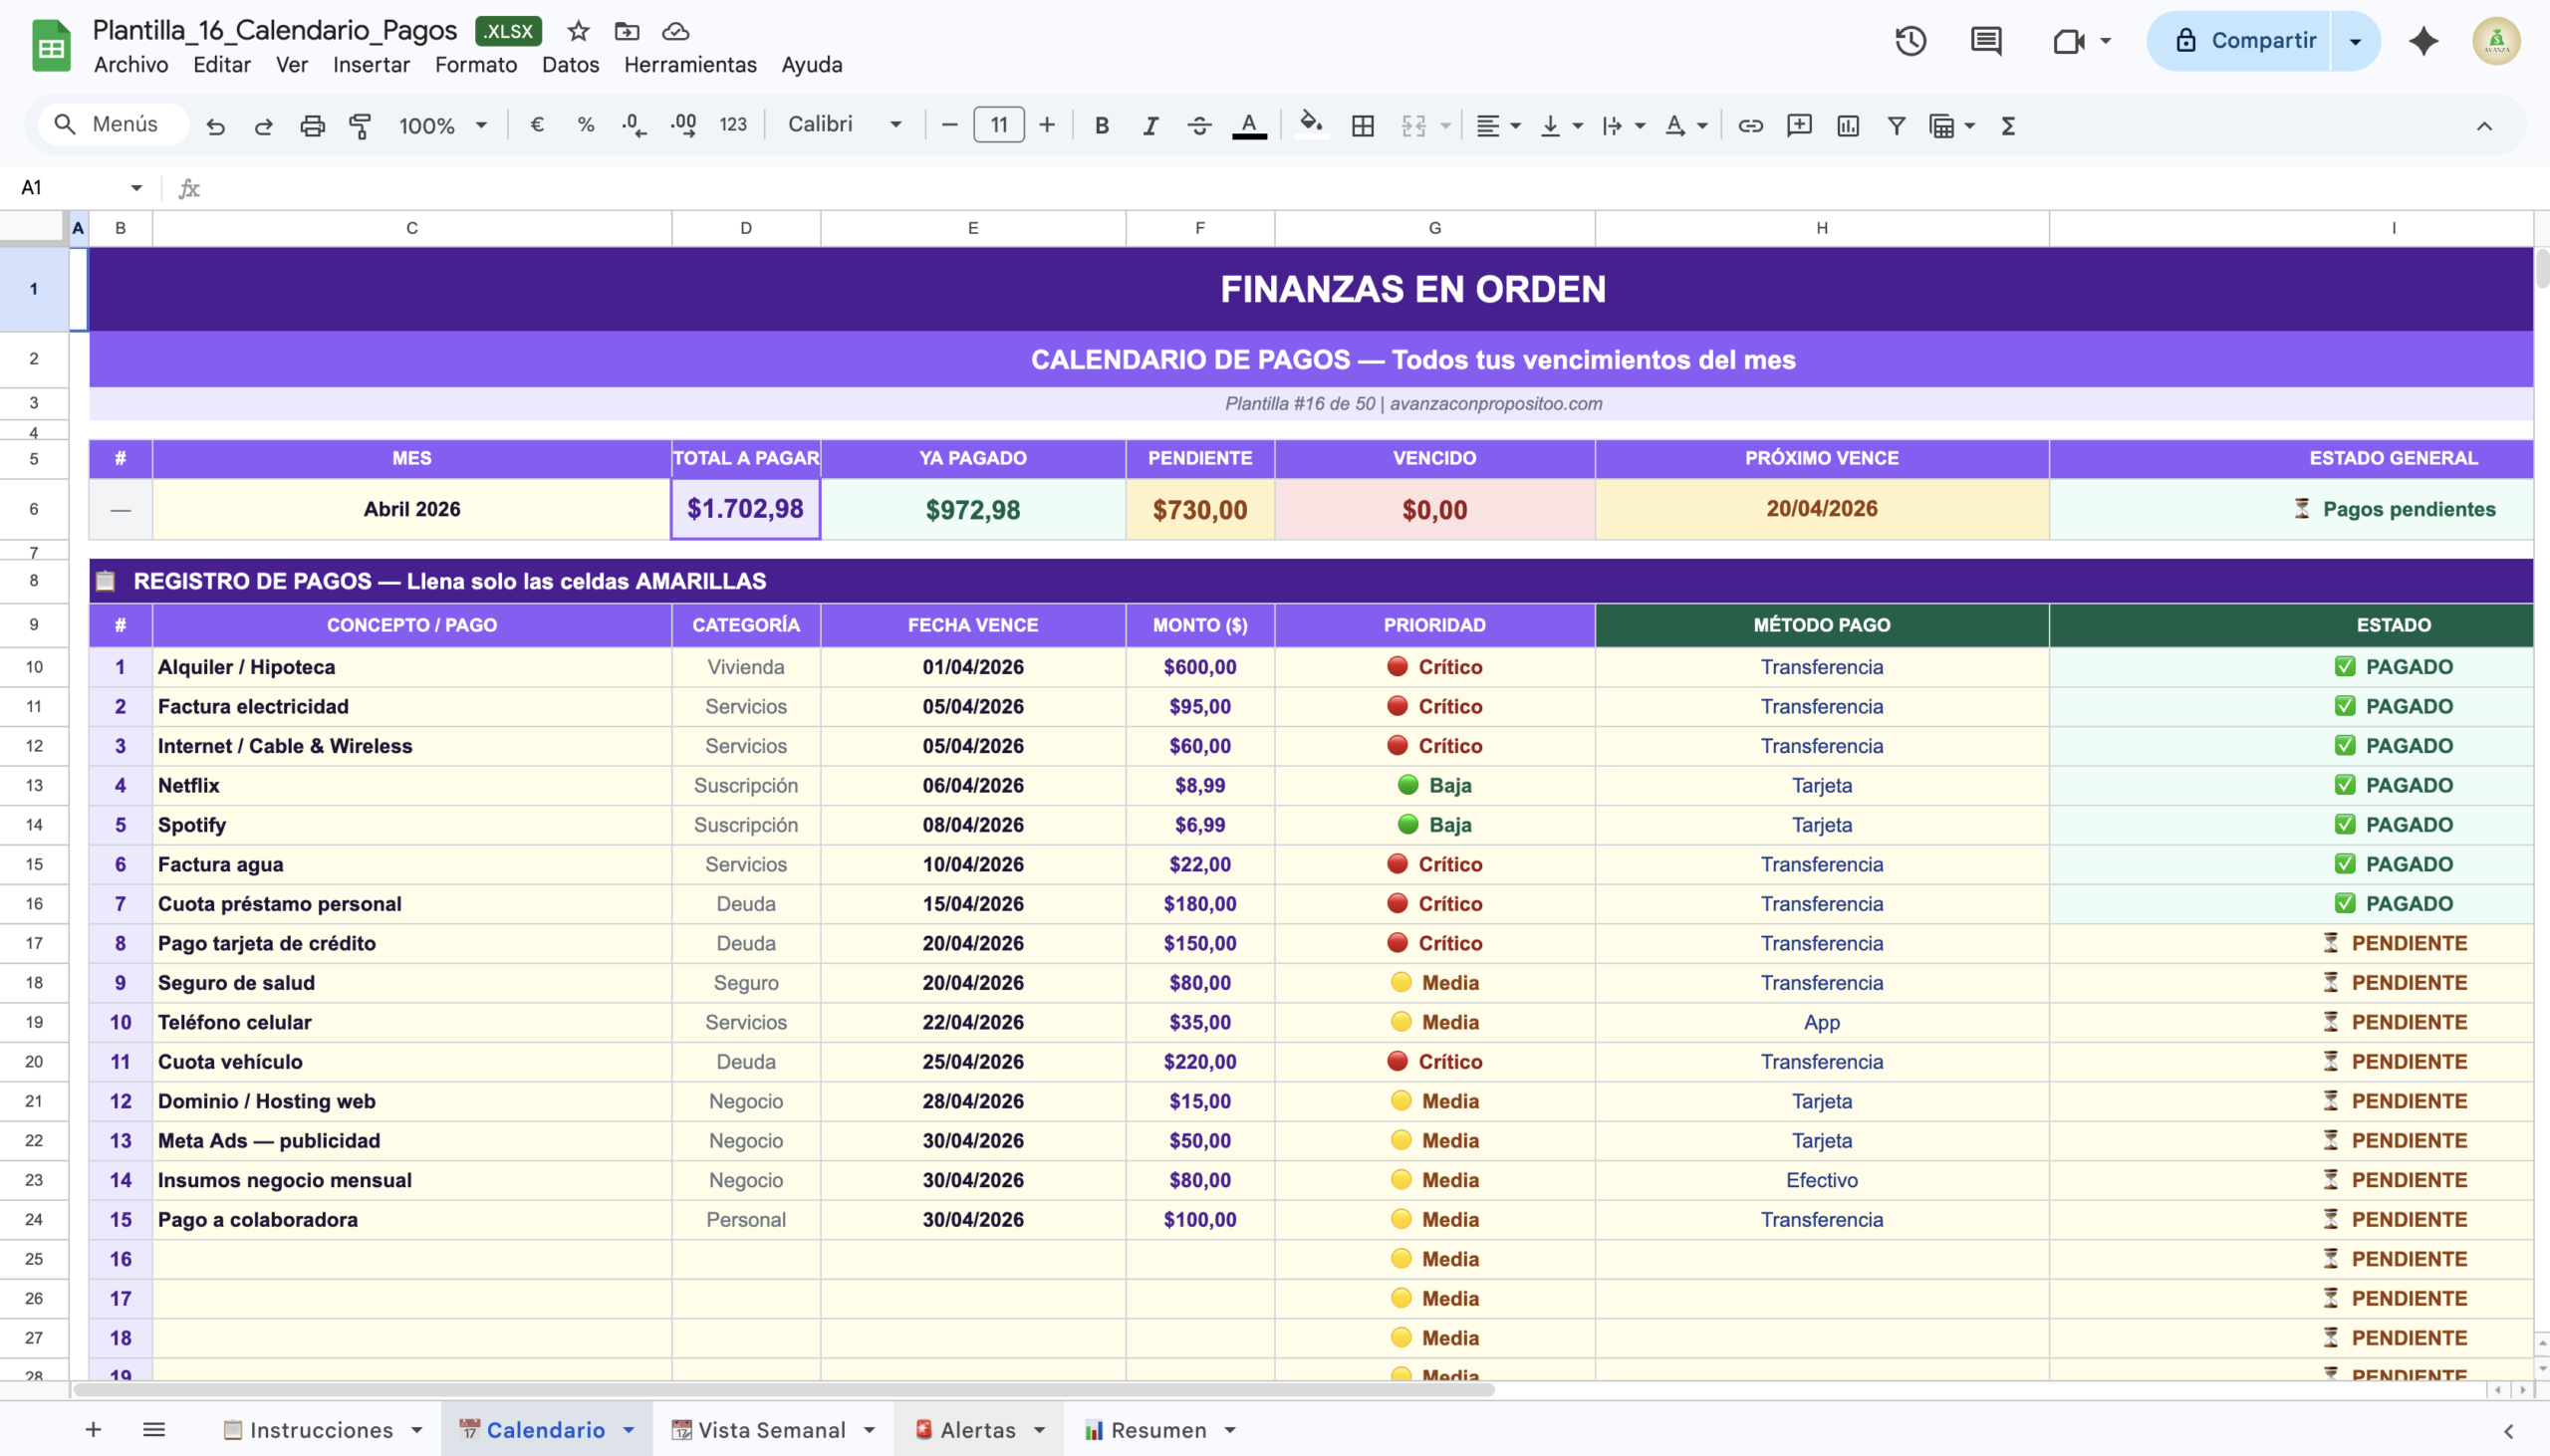This screenshot has width=2550, height=1456.
Task: Open version history clock icon
Action: [1910, 41]
